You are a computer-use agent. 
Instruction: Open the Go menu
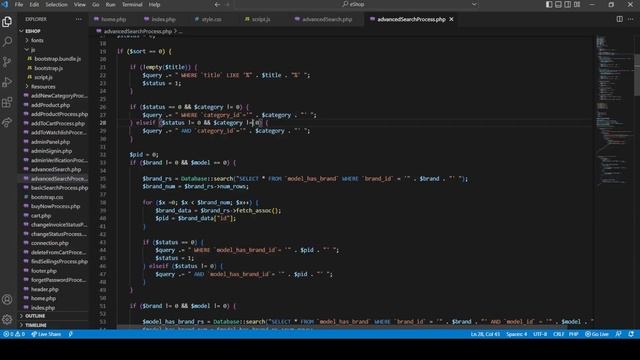coord(96,4)
